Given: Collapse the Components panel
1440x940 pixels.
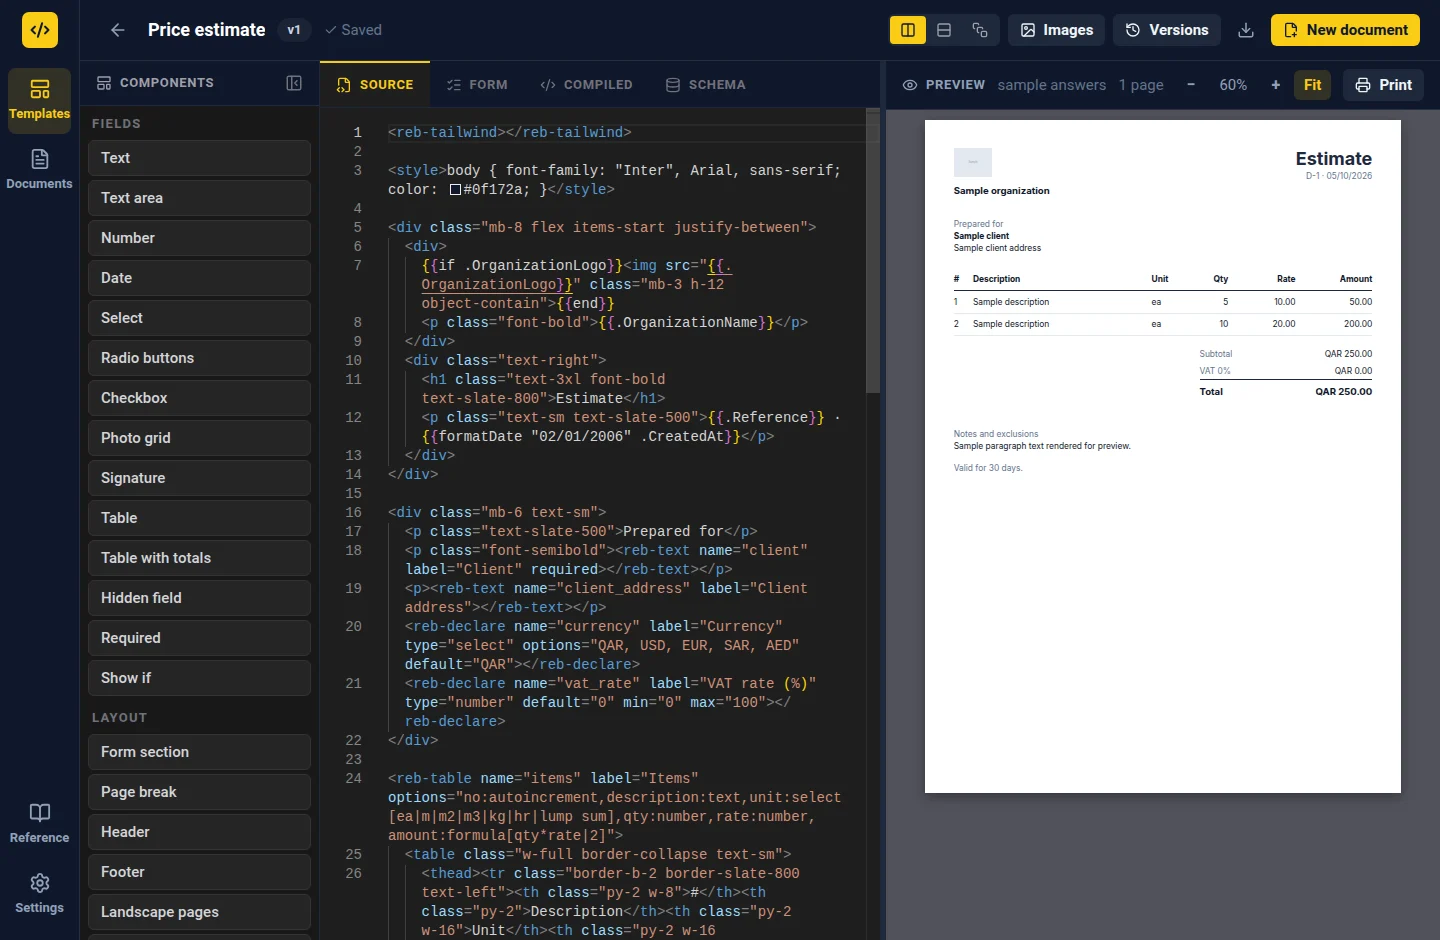Looking at the screenshot, I should [294, 83].
